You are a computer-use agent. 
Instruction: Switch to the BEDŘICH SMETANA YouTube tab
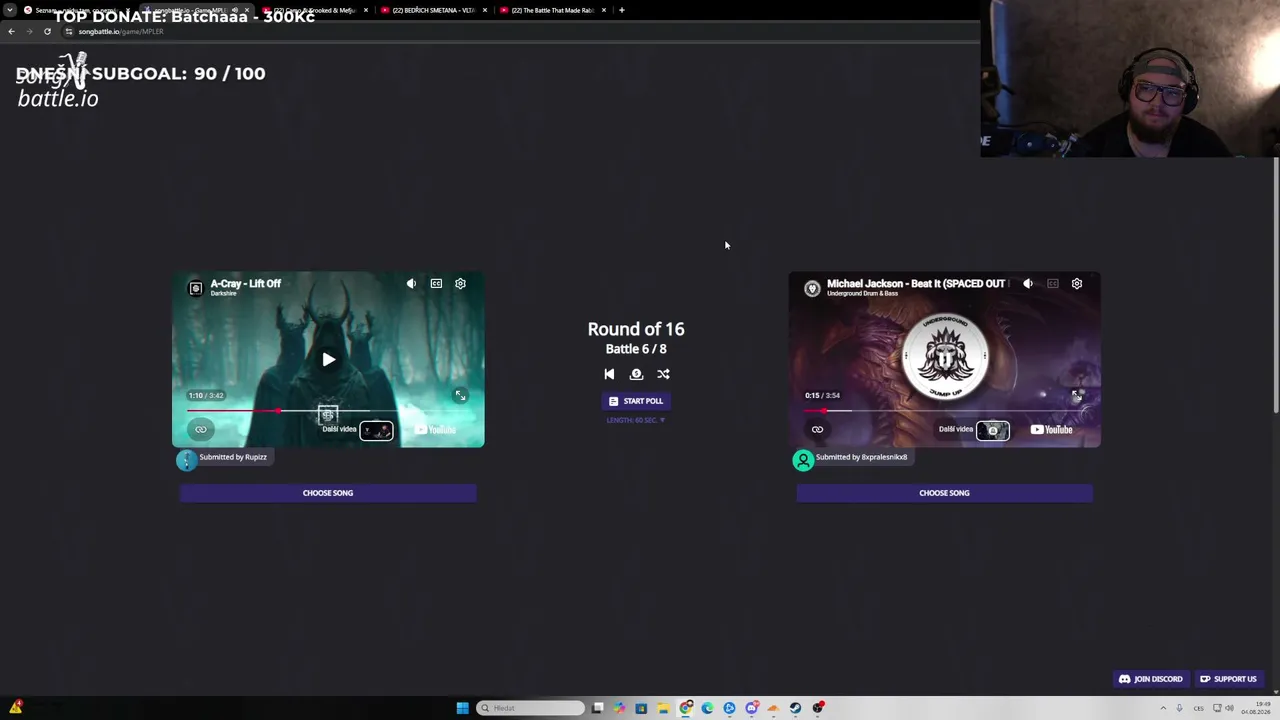(x=434, y=10)
